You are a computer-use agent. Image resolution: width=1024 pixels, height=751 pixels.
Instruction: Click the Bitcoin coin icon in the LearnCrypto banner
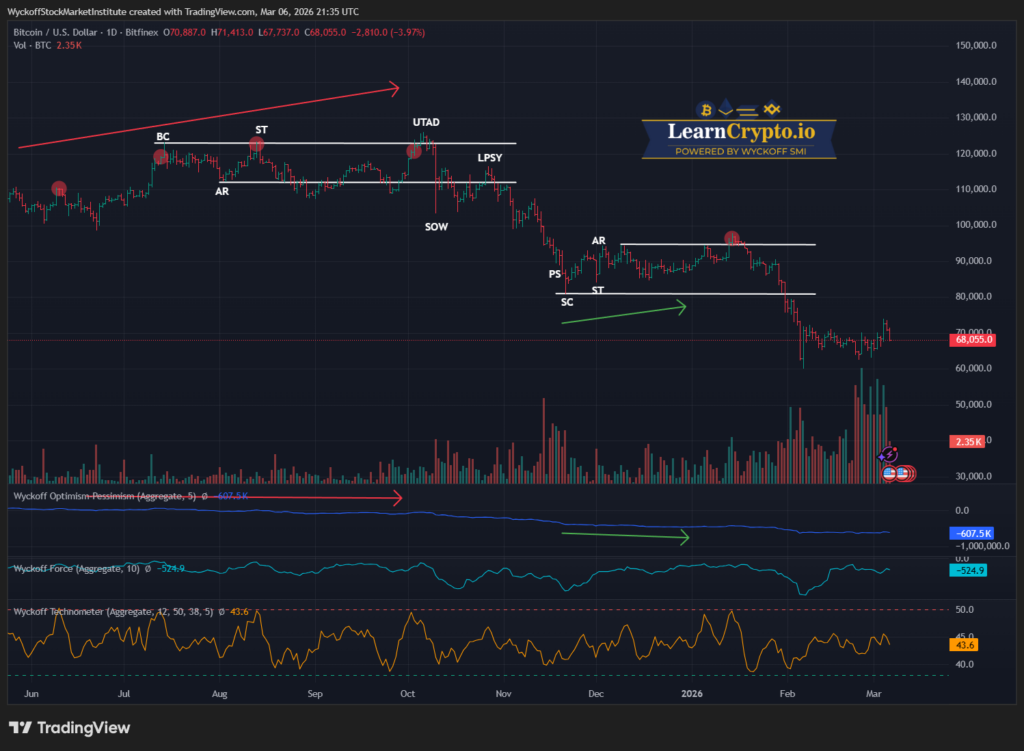(707, 109)
